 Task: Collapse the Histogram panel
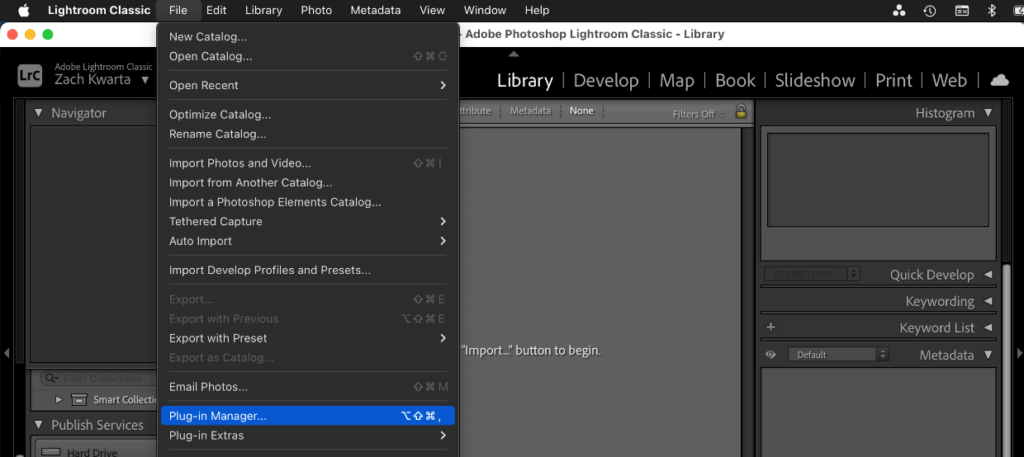pyautogui.click(x=987, y=113)
